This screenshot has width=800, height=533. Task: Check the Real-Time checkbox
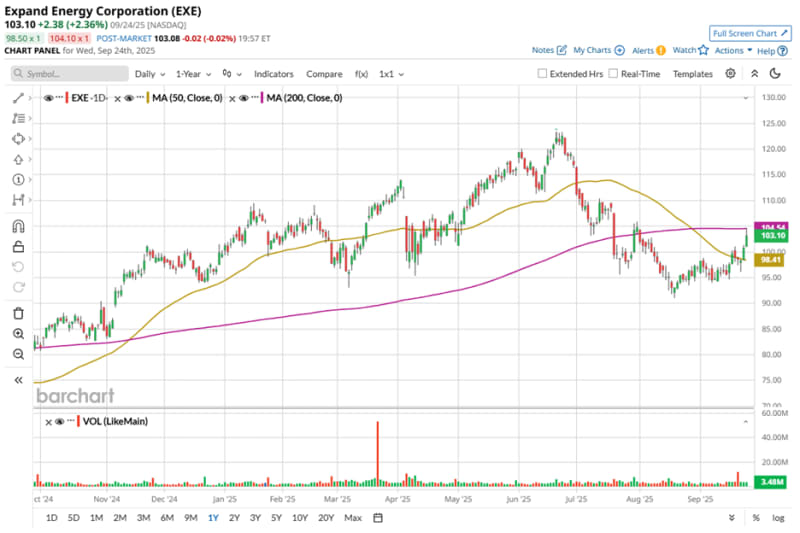coord(613,74)
